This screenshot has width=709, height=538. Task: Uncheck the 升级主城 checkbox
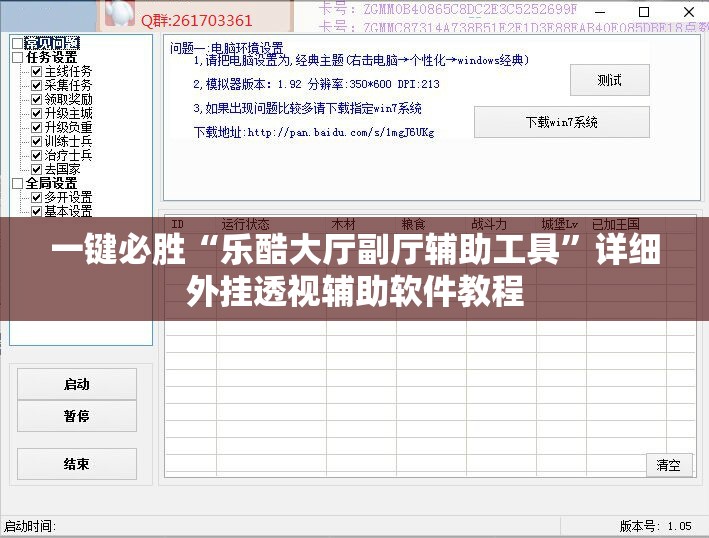point(37,113)
